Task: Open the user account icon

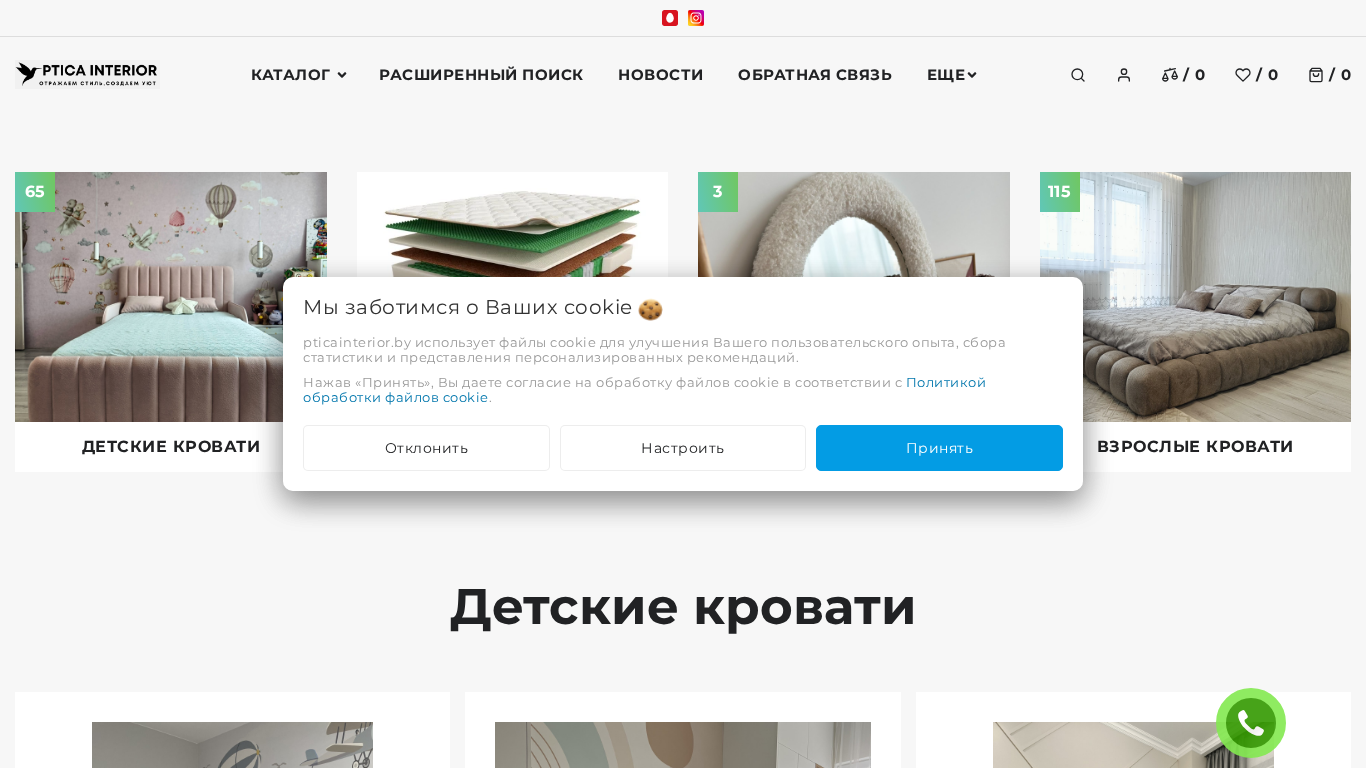Action: [1123, 75]
